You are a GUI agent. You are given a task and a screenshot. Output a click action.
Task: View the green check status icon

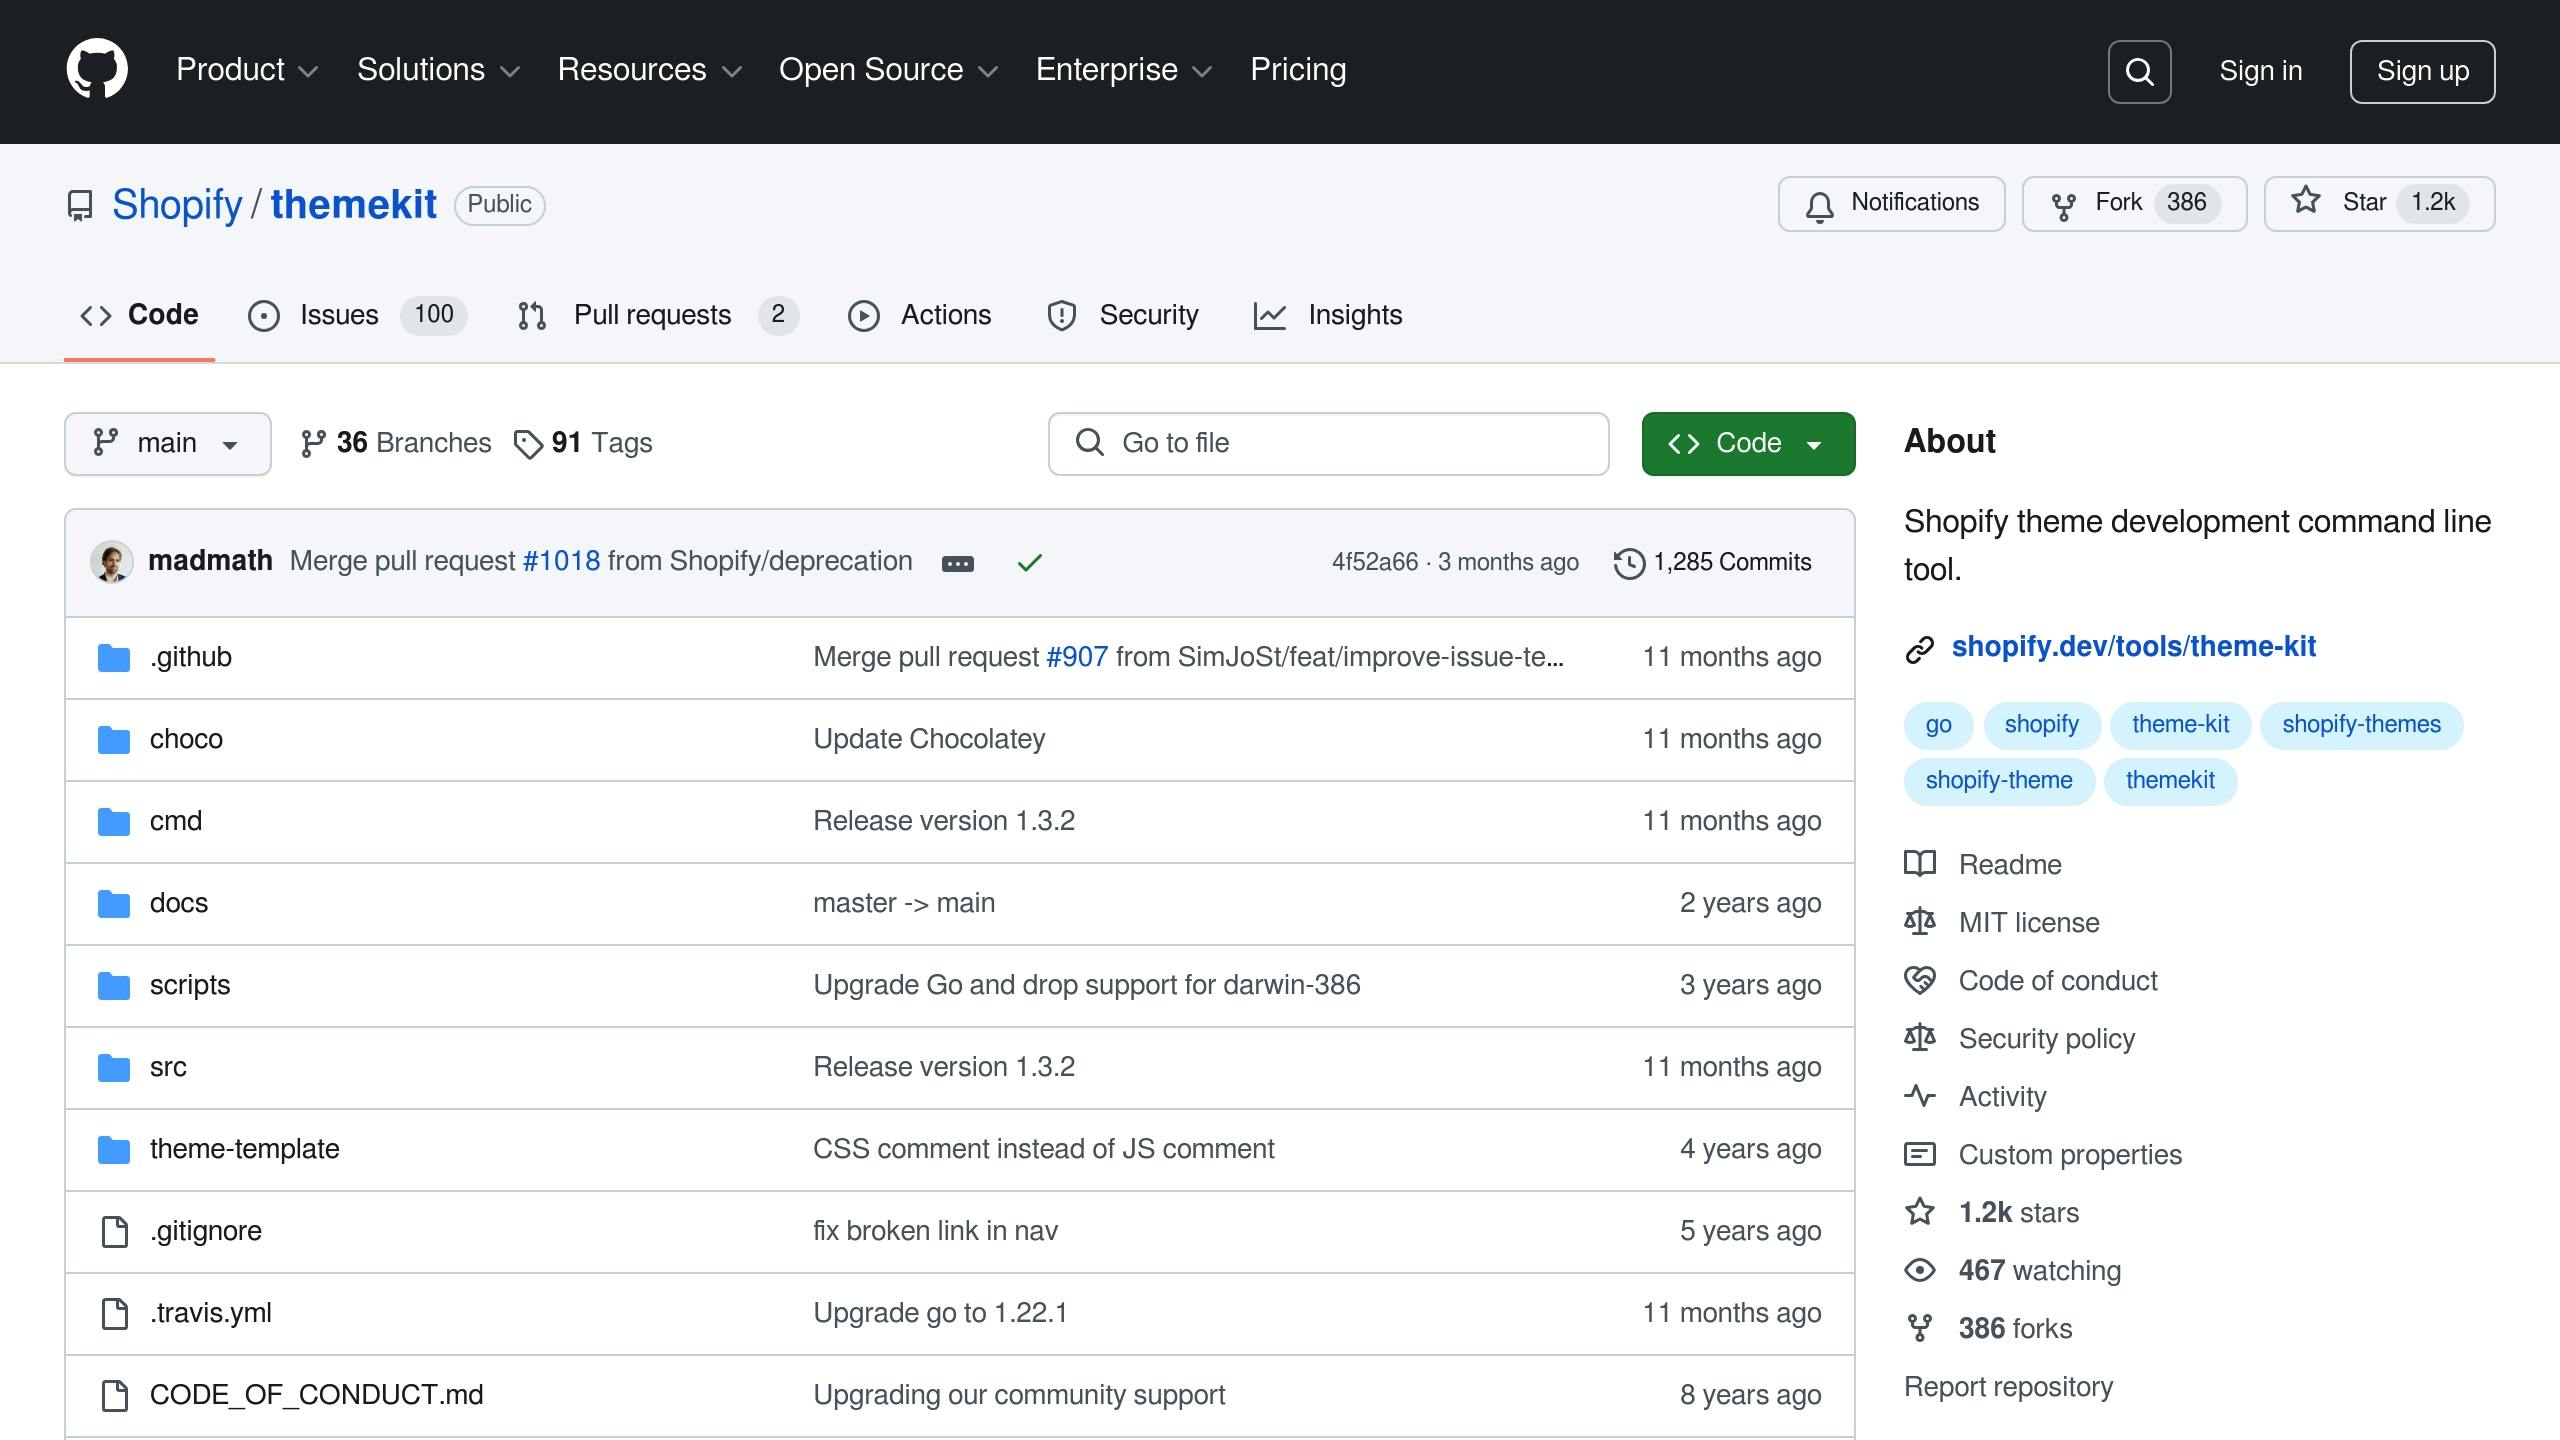tap(1029, 563)
